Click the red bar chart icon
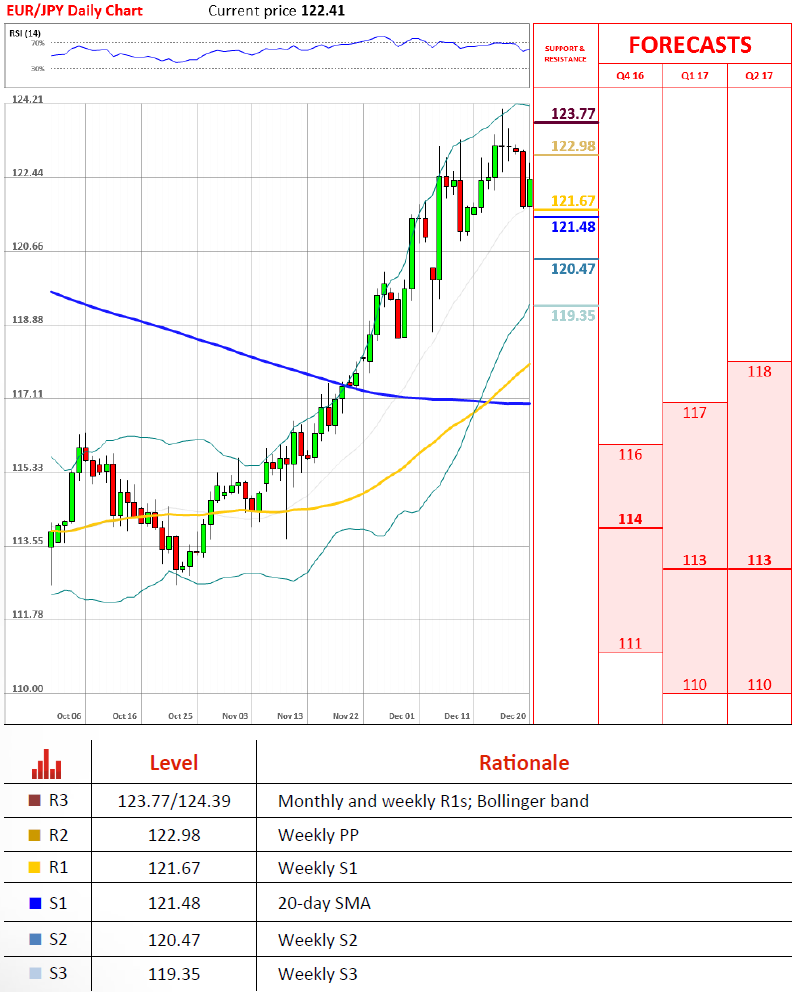The width and height of the screenshot is (796, 992). click(x=47, y=764)
